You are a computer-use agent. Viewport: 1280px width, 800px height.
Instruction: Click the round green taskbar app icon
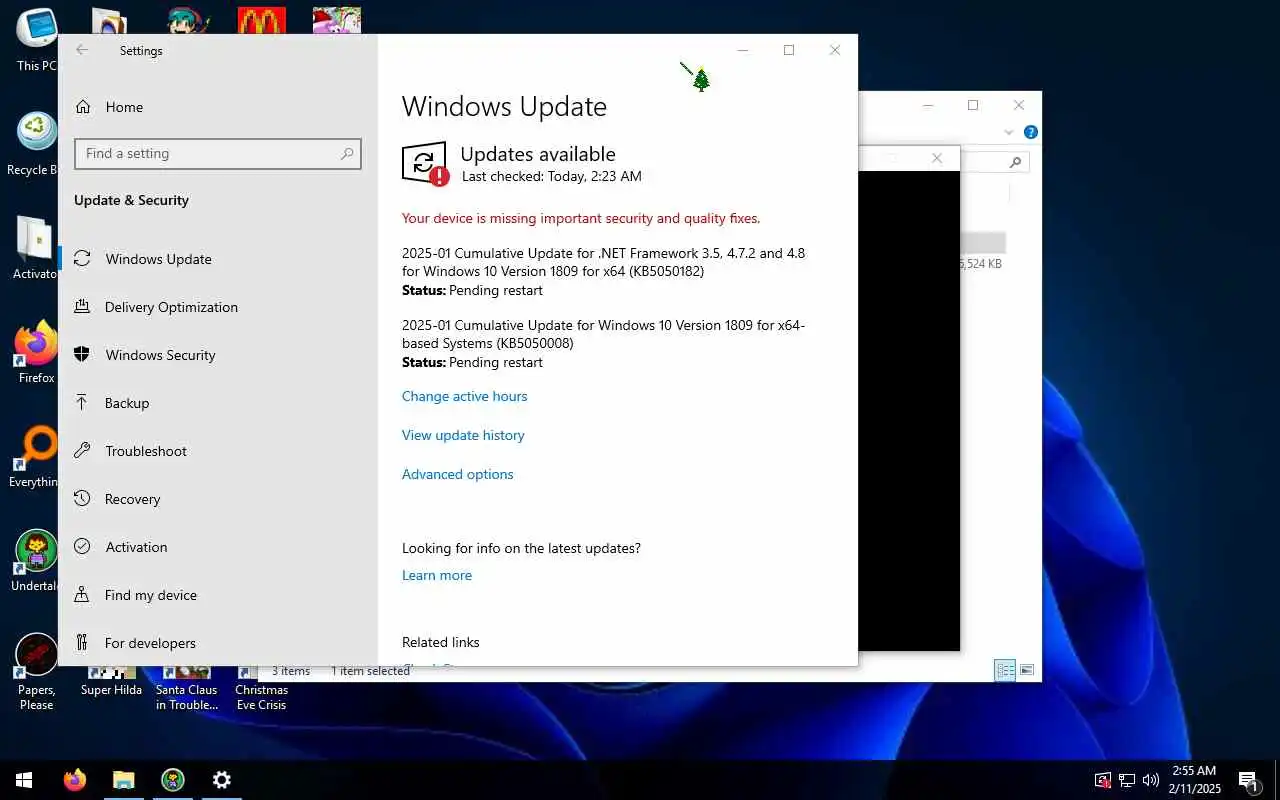pyautogui.click(x=172, y=780)
